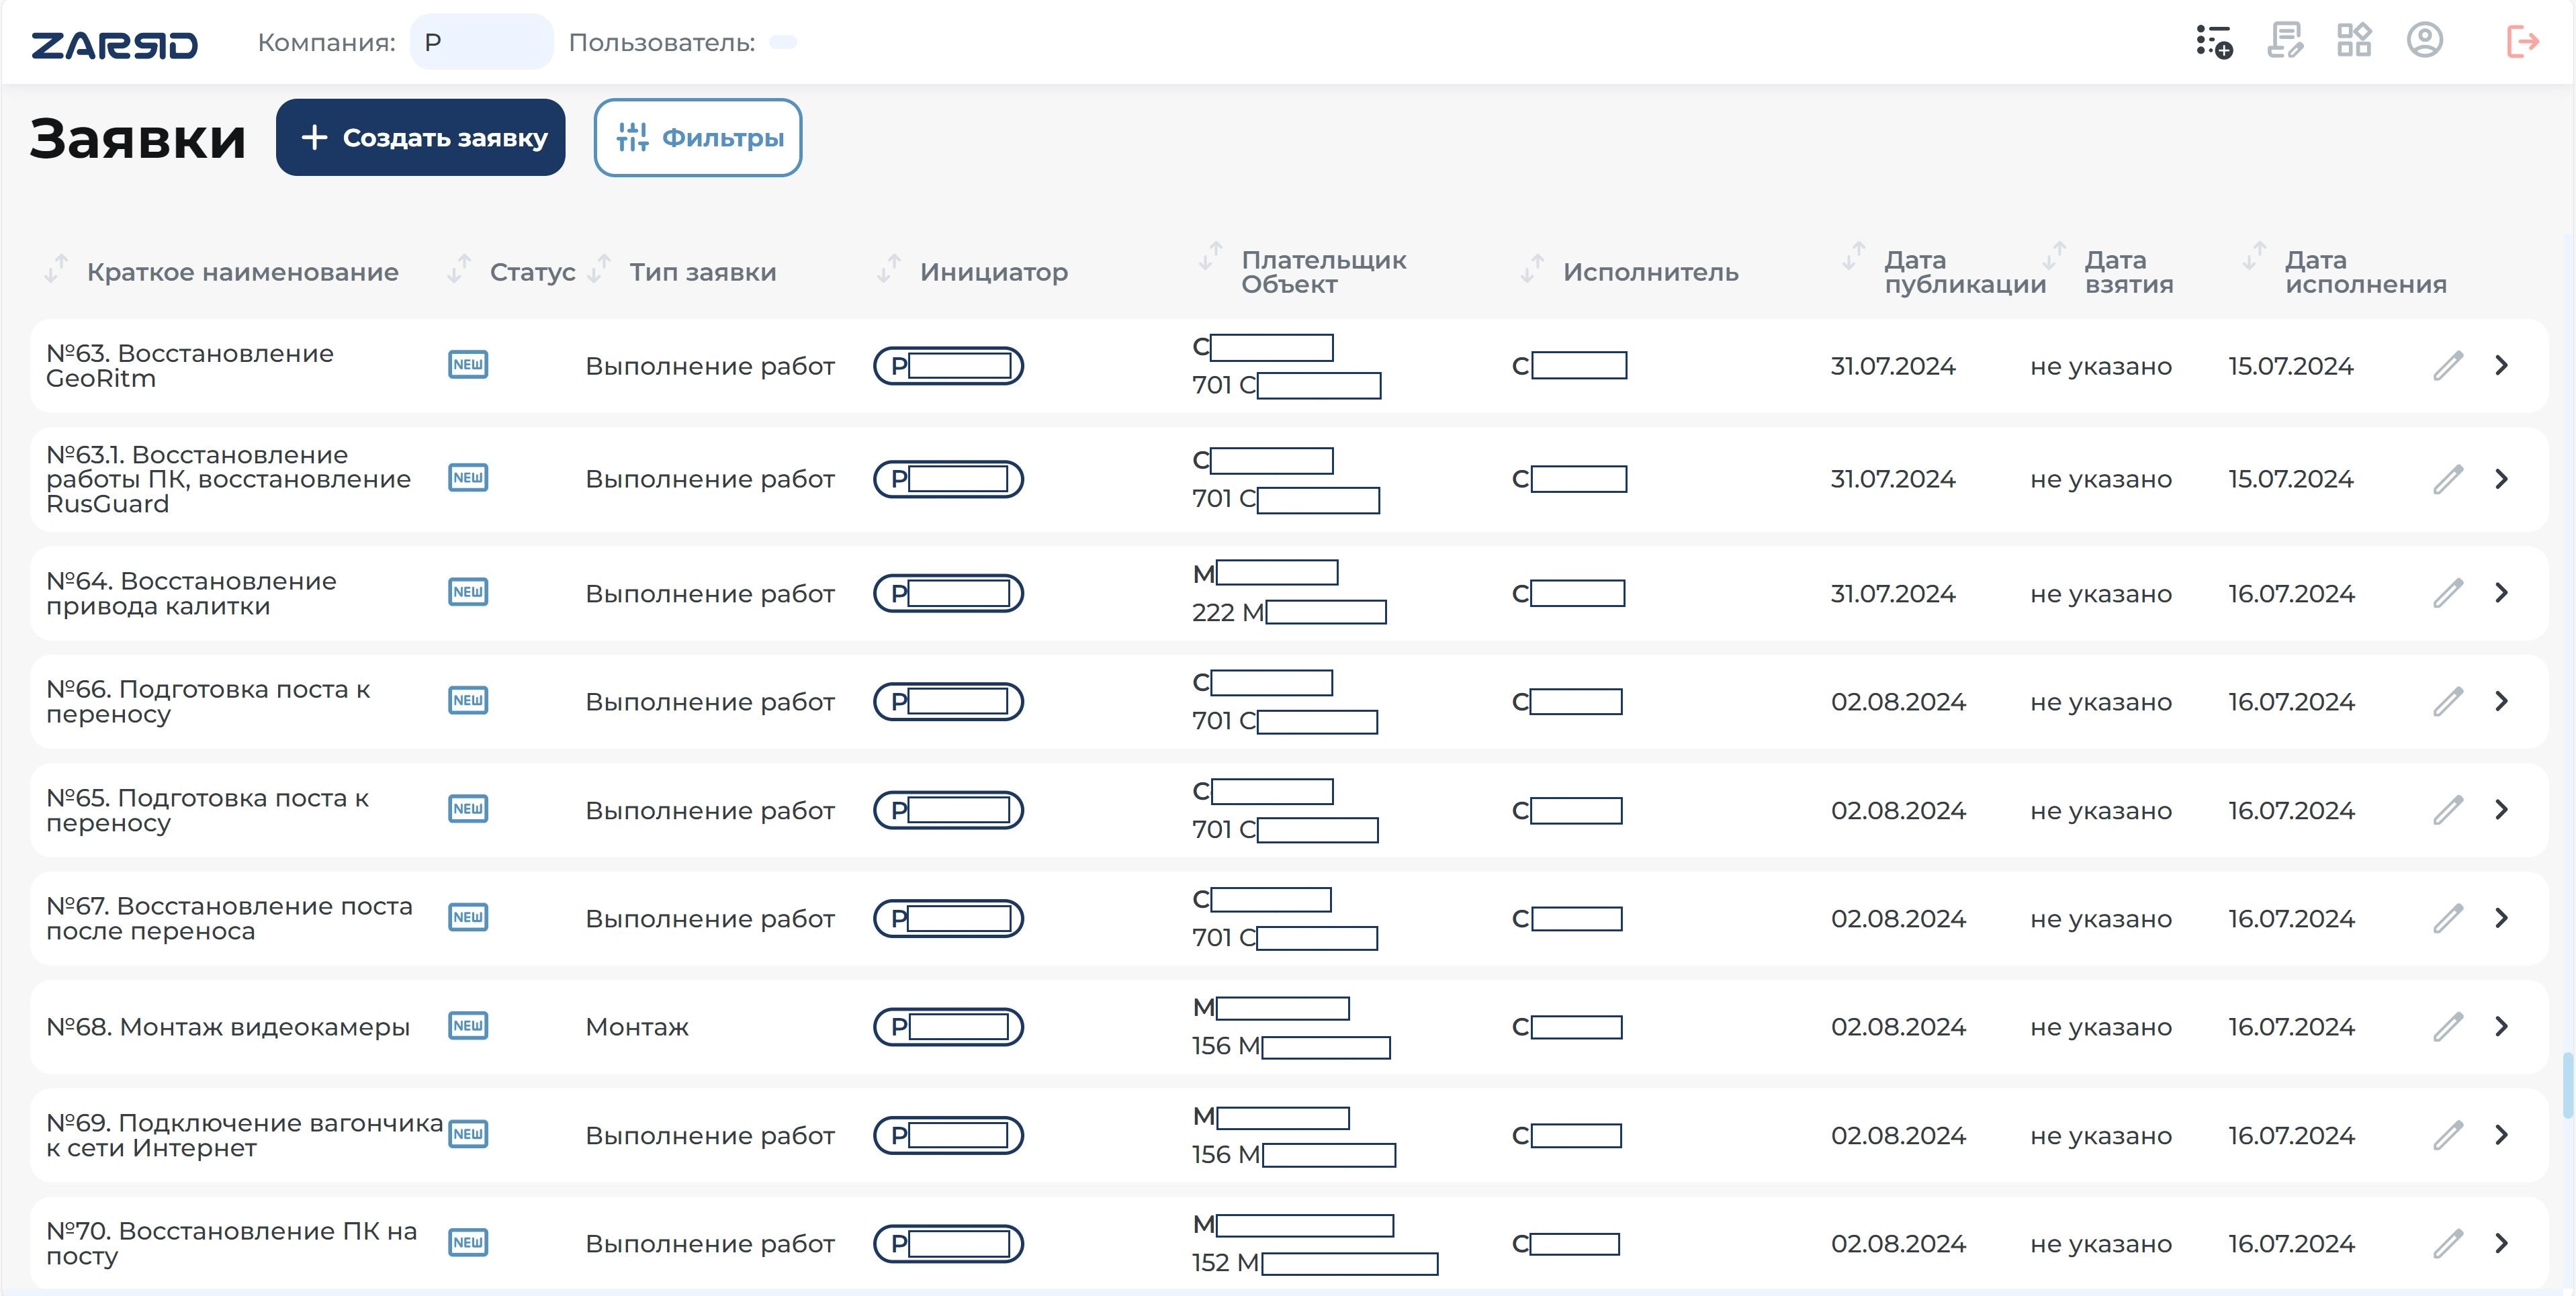This screenshot has width=2576, height=1296.
Task: Click the logout icon
Action: click(2523, 42)
